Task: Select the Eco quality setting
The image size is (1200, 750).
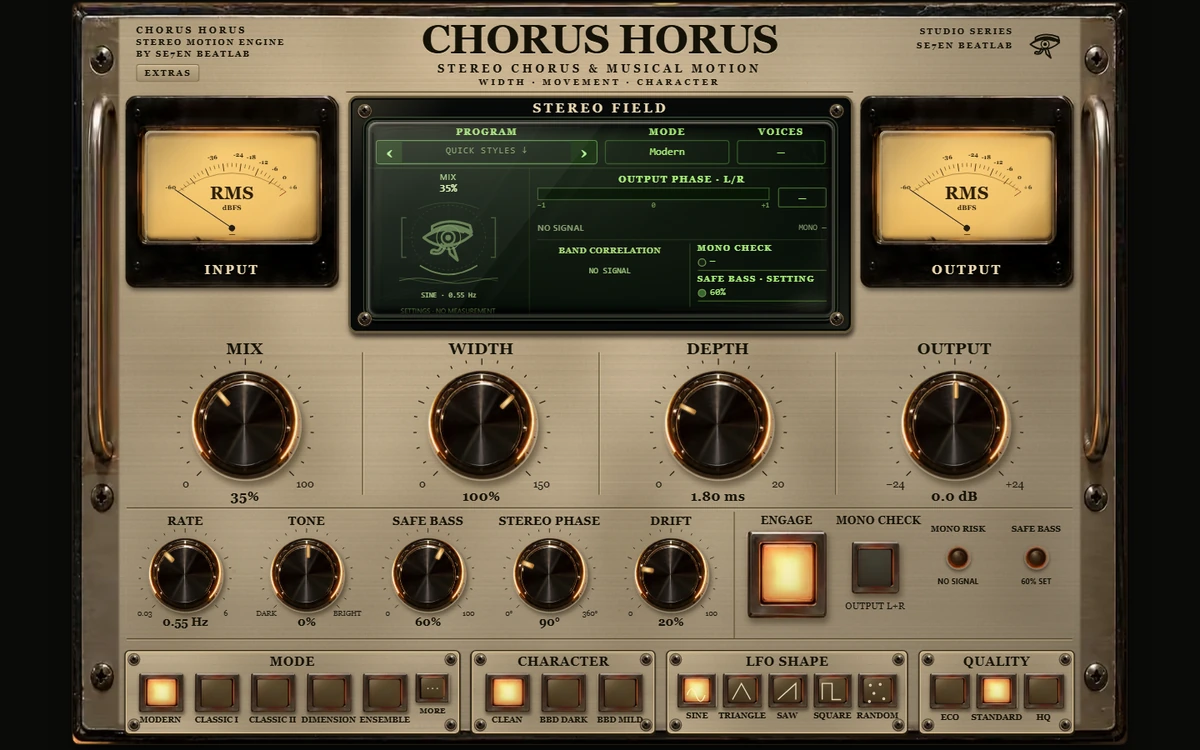Action: coord(950,691)
